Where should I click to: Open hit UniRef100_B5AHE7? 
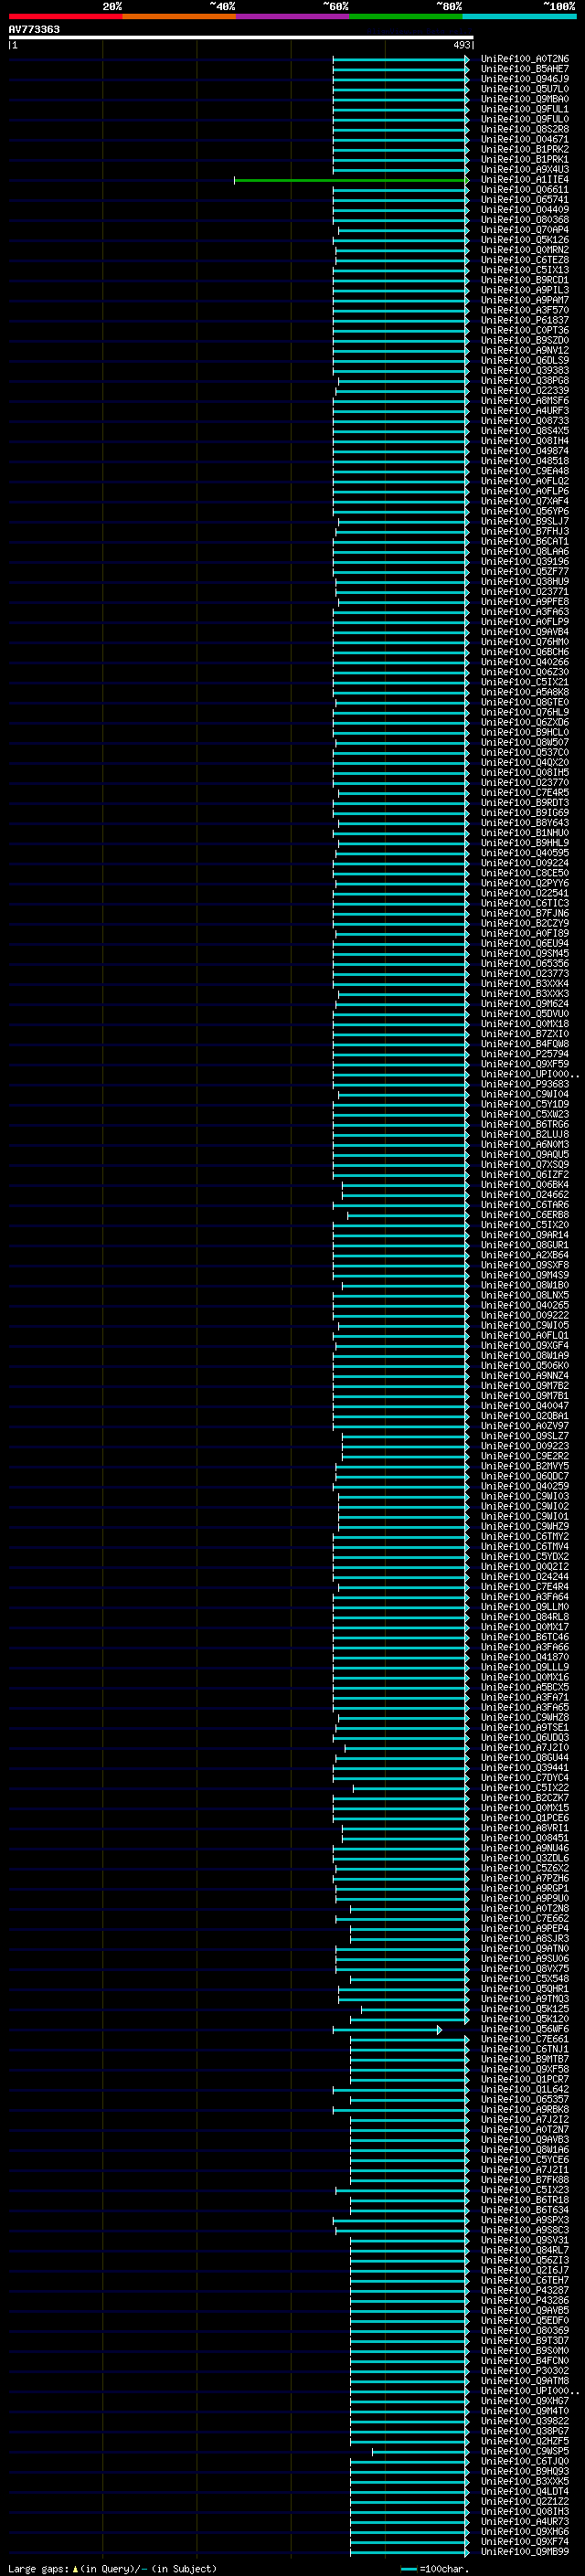point(524,69)
